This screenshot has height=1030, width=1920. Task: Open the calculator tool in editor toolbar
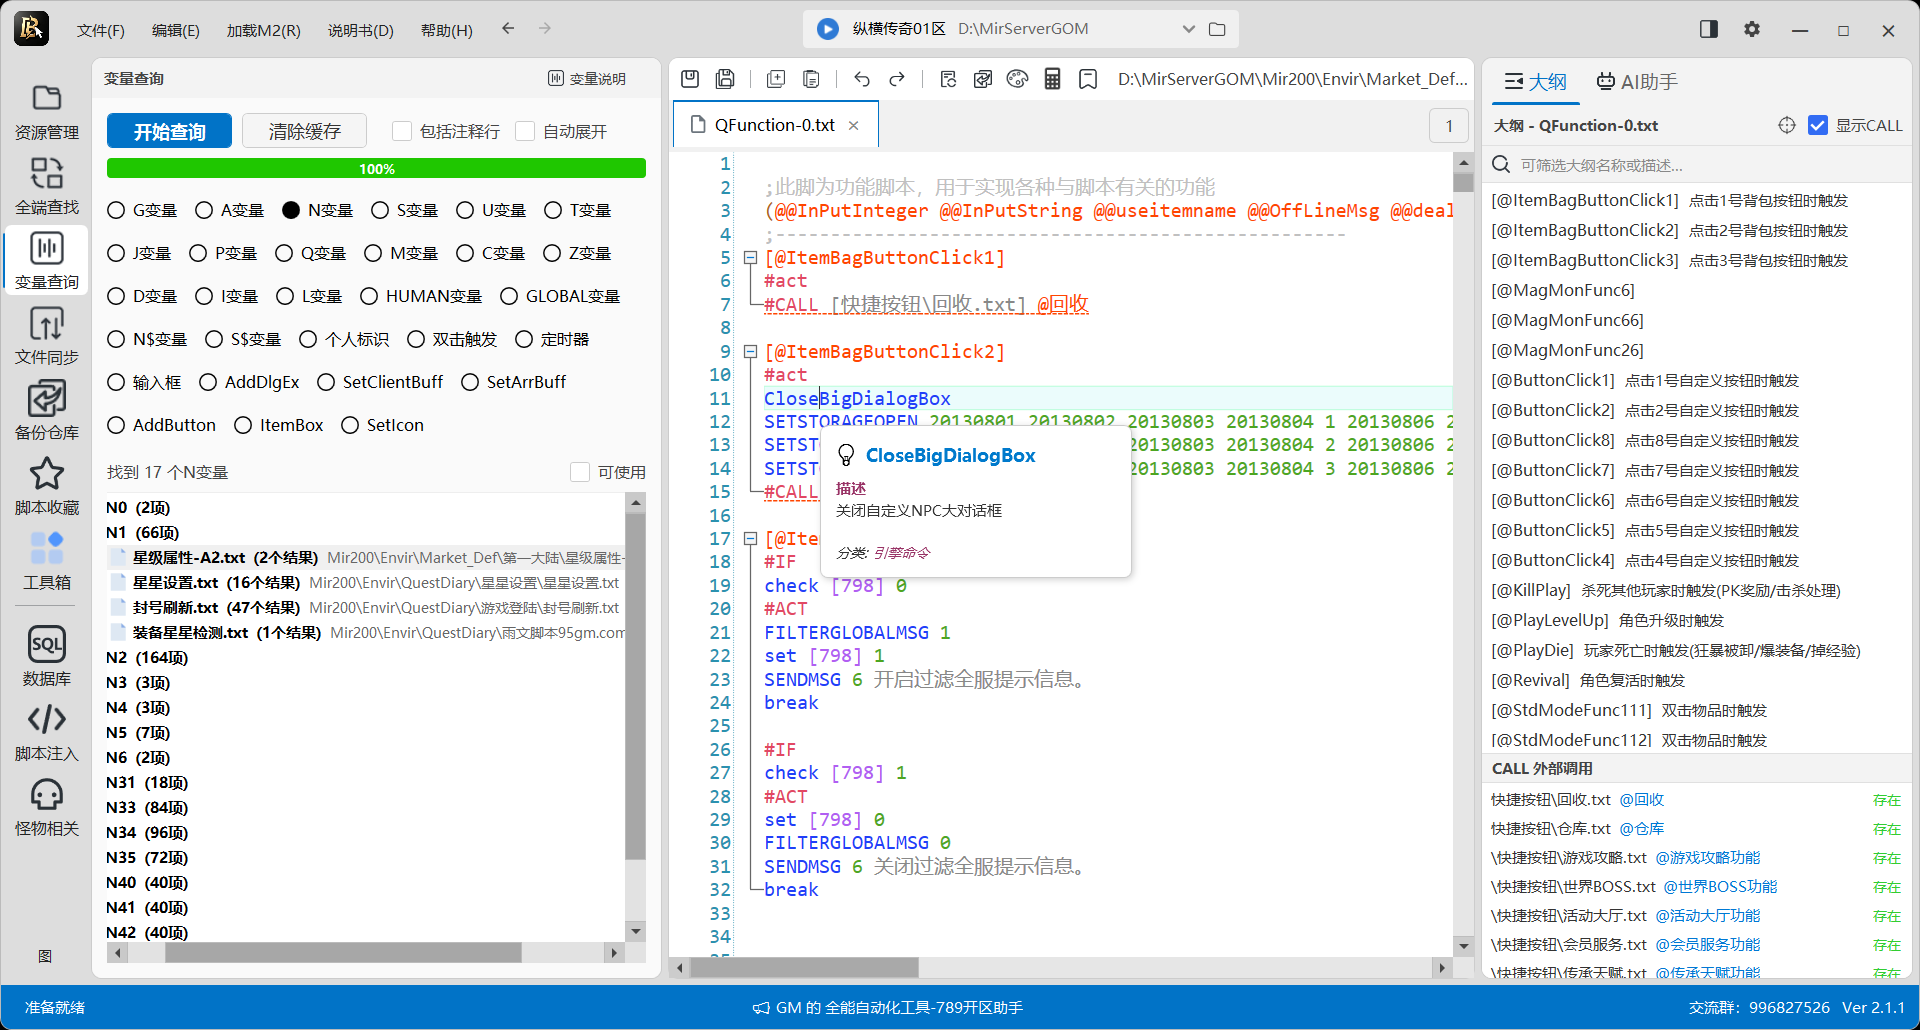click(1052, 79)
